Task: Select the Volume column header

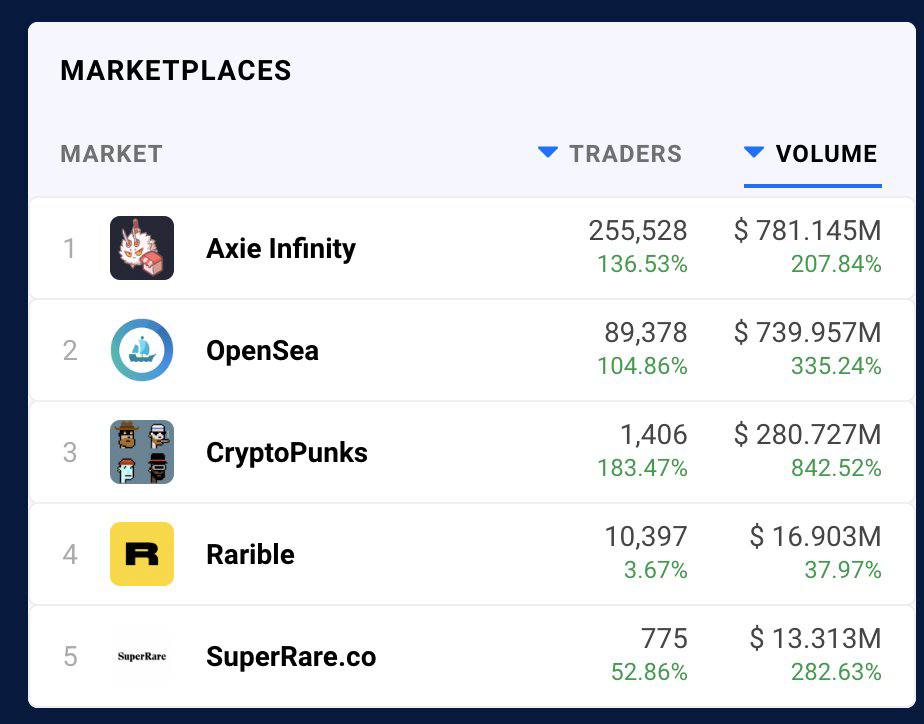Action: pyautogui.click(x=826, y=154)
